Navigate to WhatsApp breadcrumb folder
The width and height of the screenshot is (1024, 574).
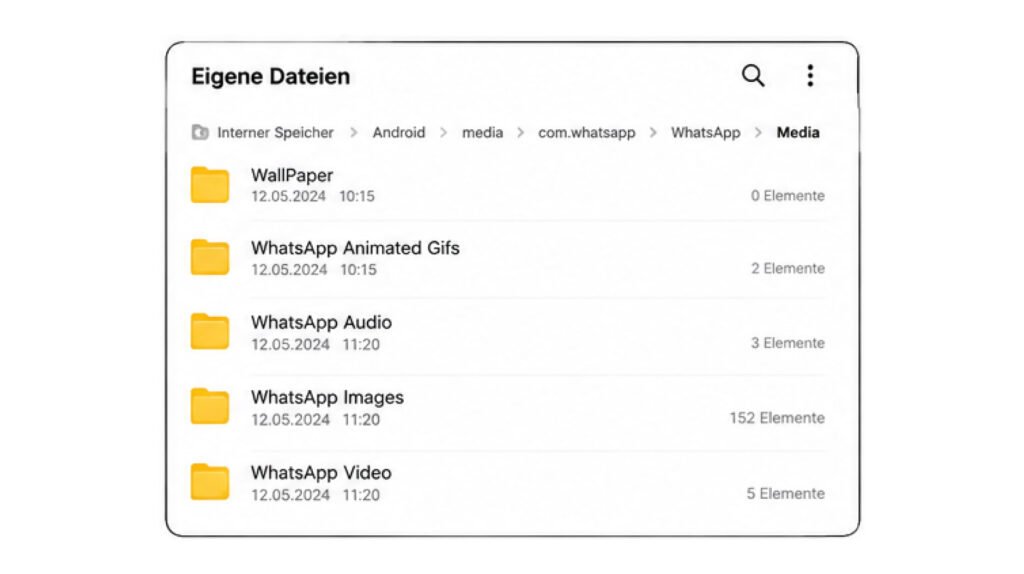[x=705, y=133]
